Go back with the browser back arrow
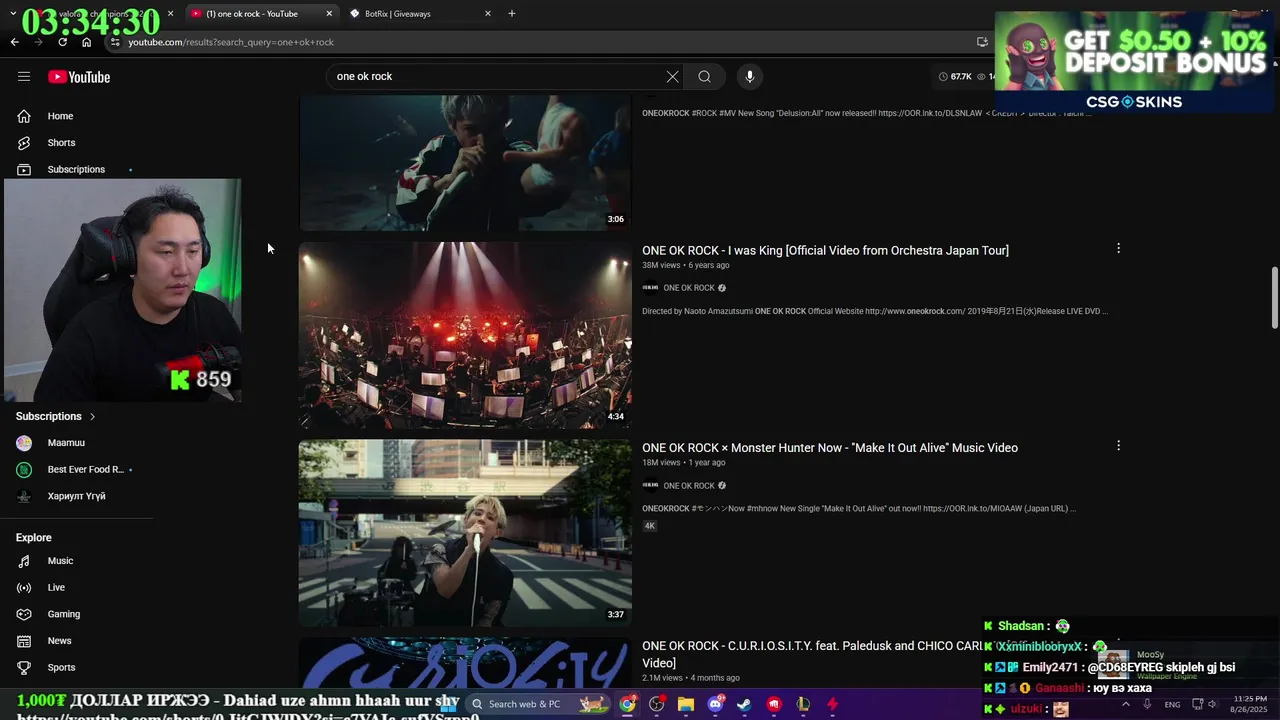1280x720 pixels. [14, 42]
